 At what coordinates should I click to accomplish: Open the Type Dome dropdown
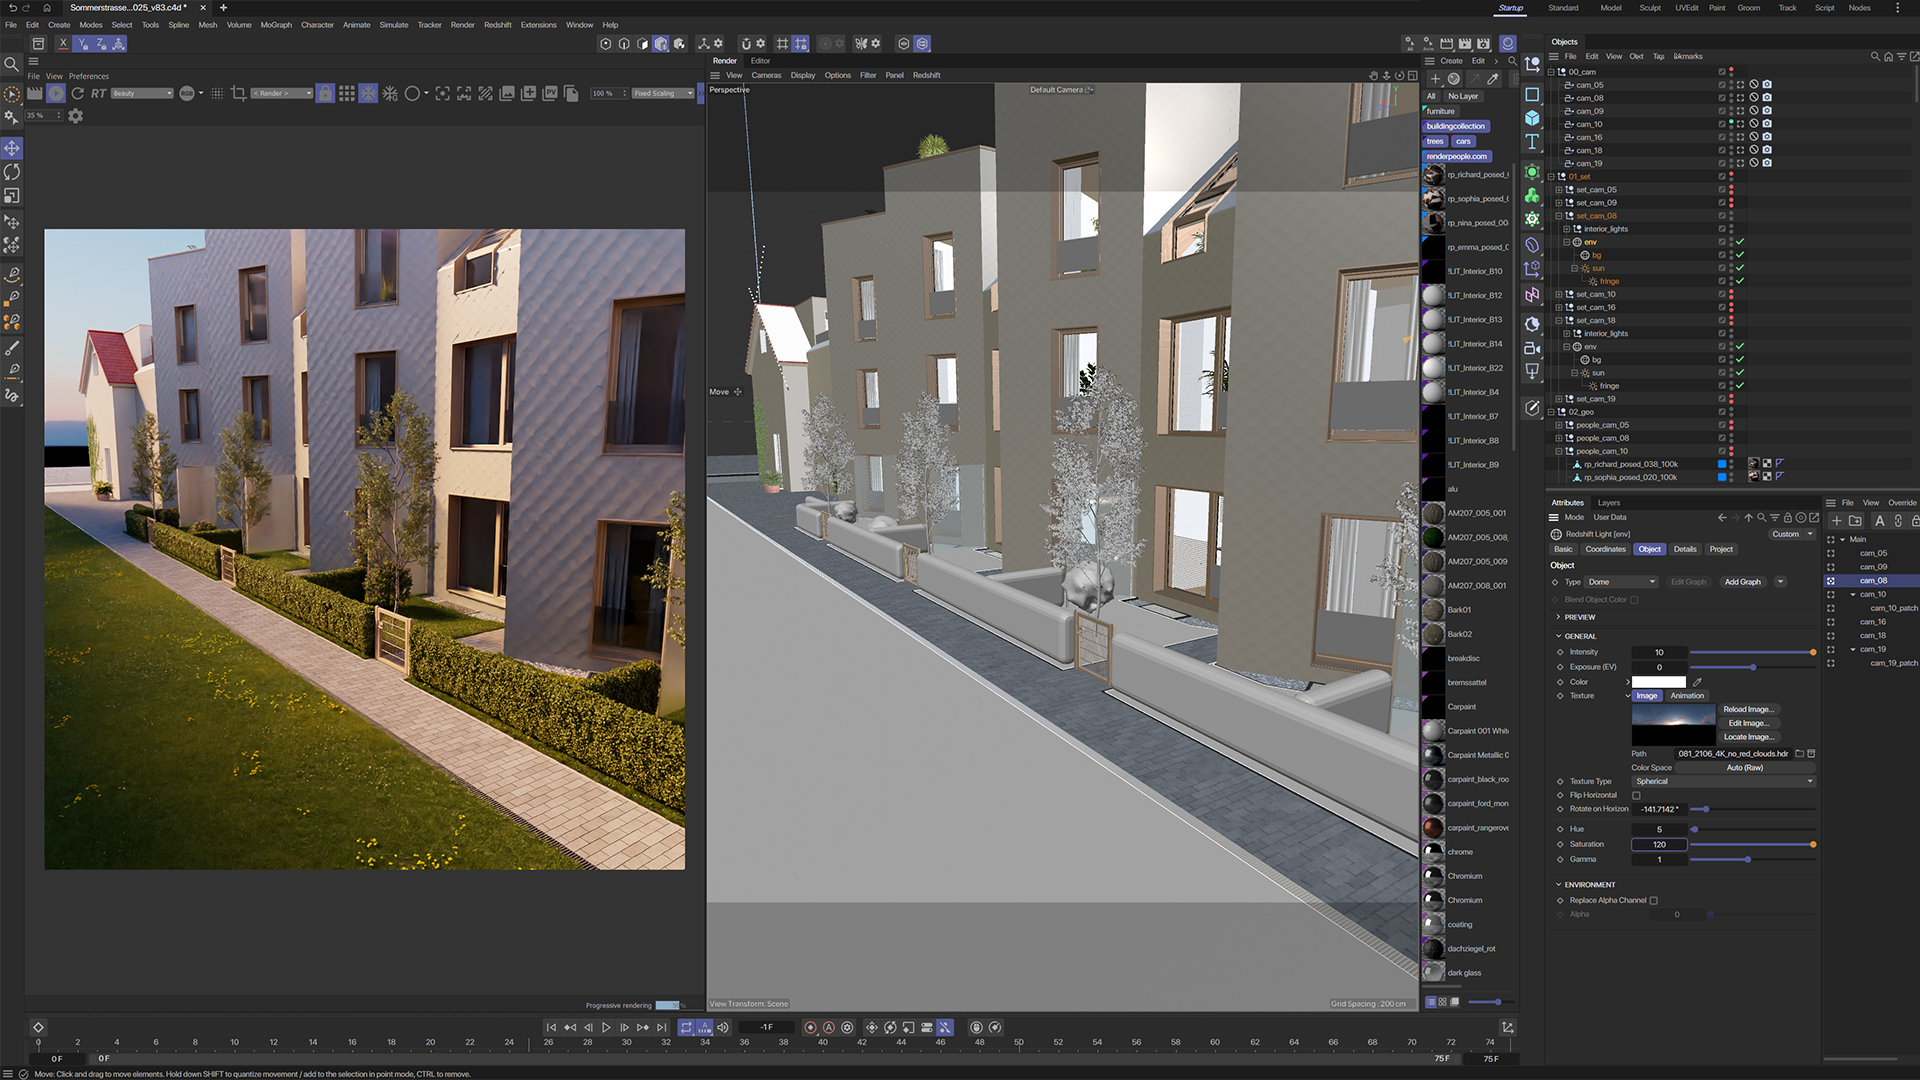[x=1620, y=582]
